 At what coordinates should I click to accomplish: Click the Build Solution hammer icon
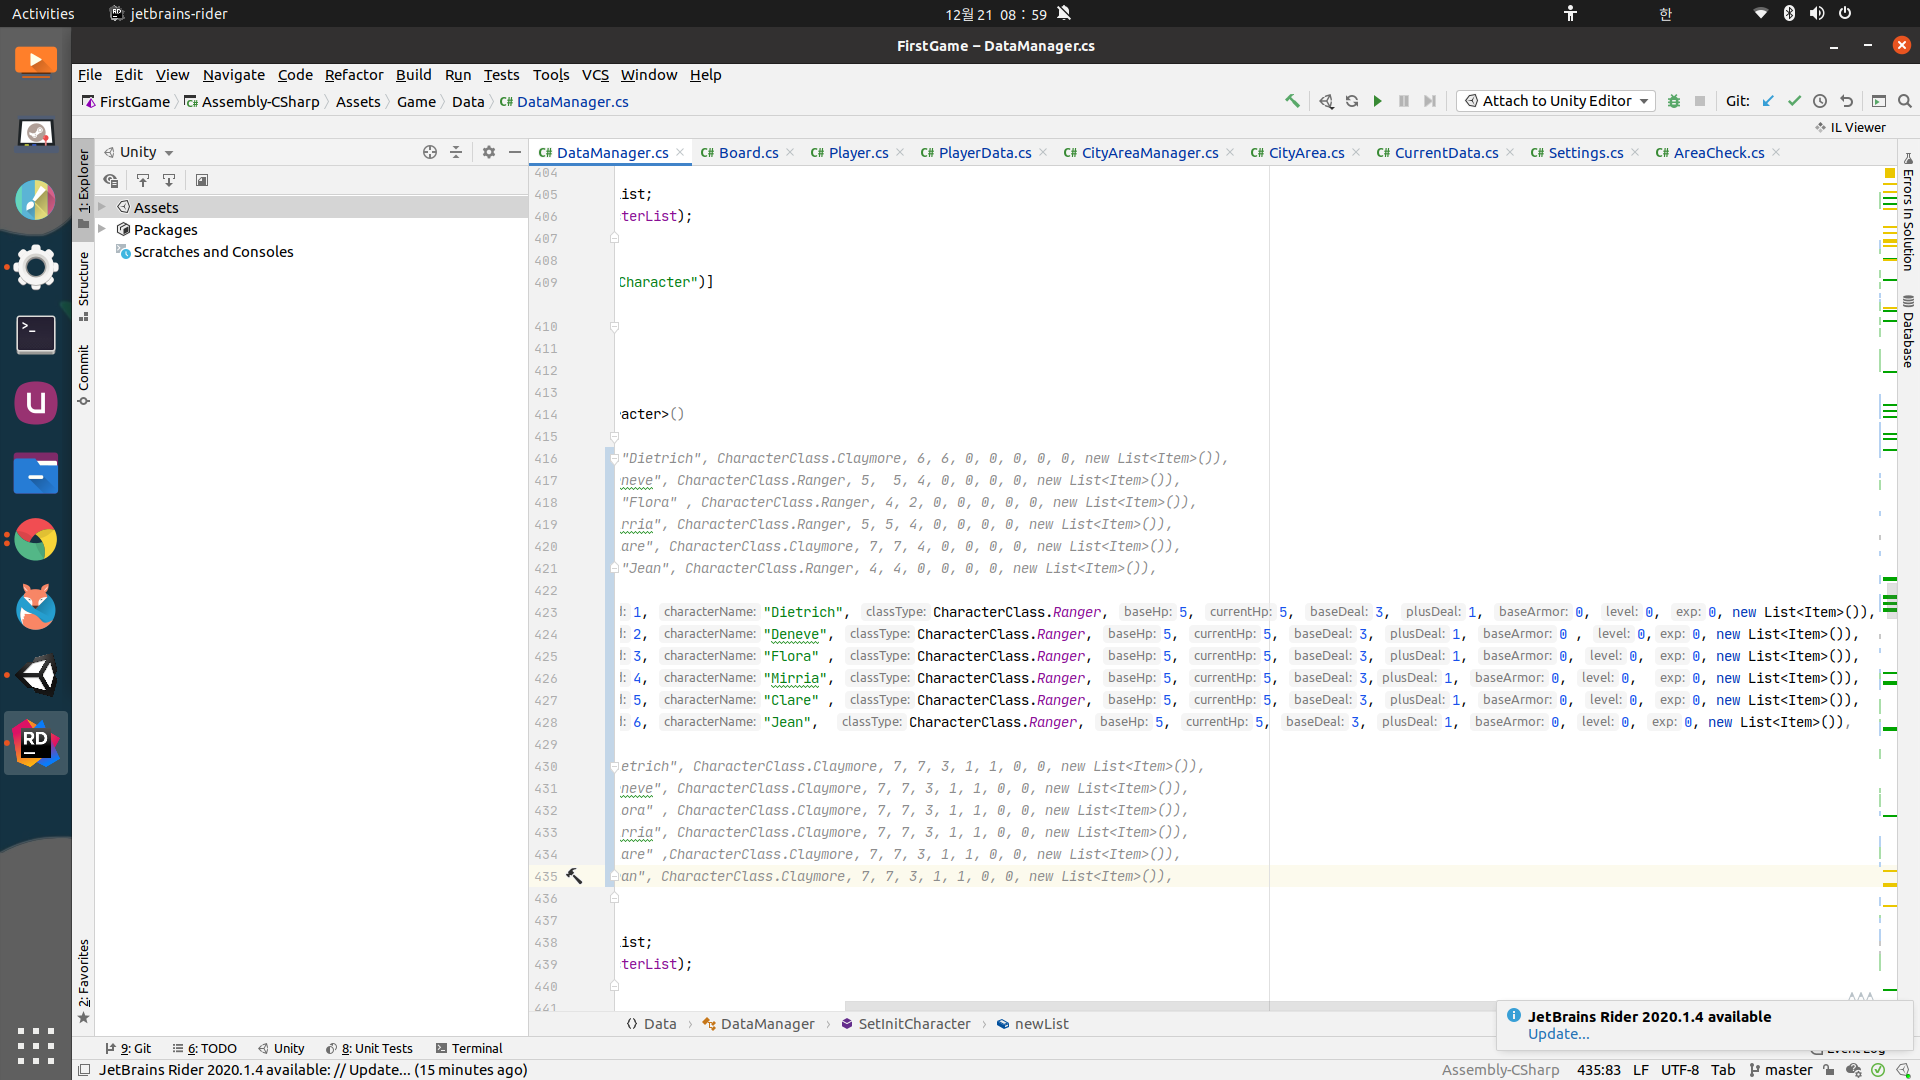pos(1292,101)
